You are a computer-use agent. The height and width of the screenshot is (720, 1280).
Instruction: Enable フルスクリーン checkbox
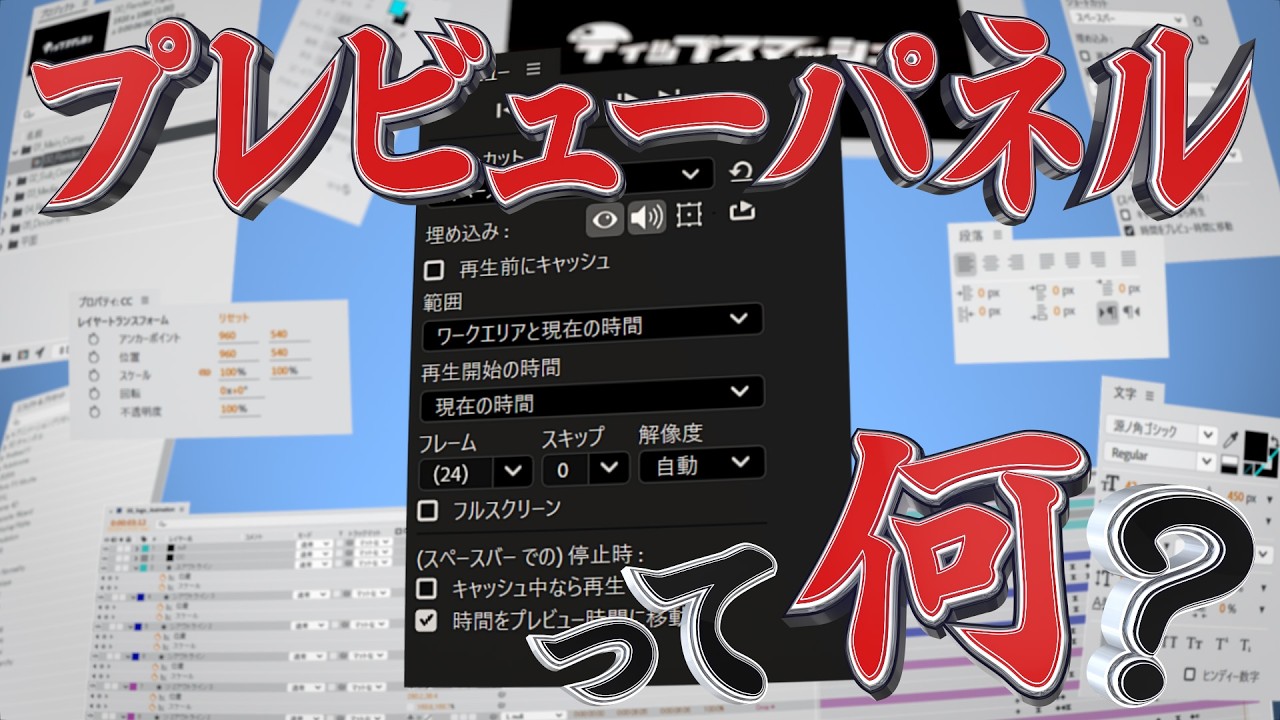click(x=428, y=511)
